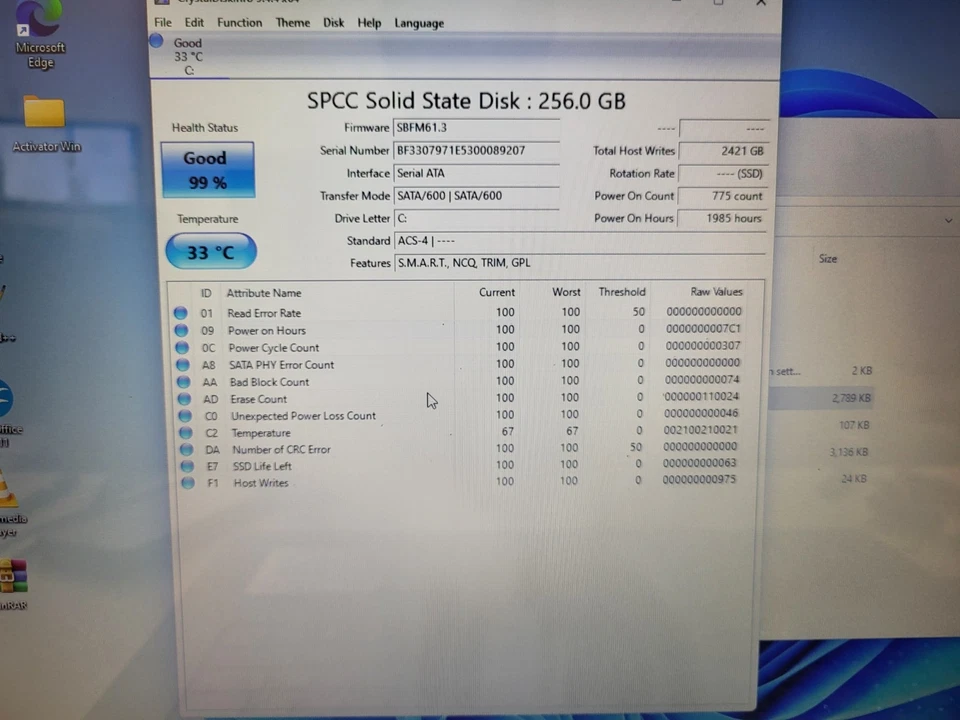
Task: Click the Firmware field SBFM61.3
Action: click(x=476, y=128)
